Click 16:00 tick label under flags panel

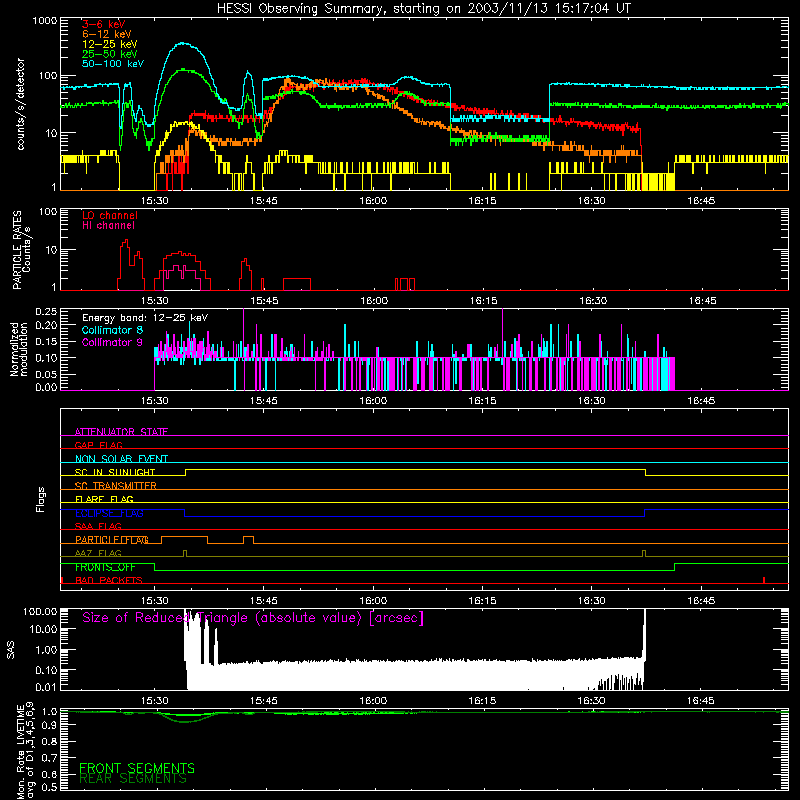coord(373,601)
